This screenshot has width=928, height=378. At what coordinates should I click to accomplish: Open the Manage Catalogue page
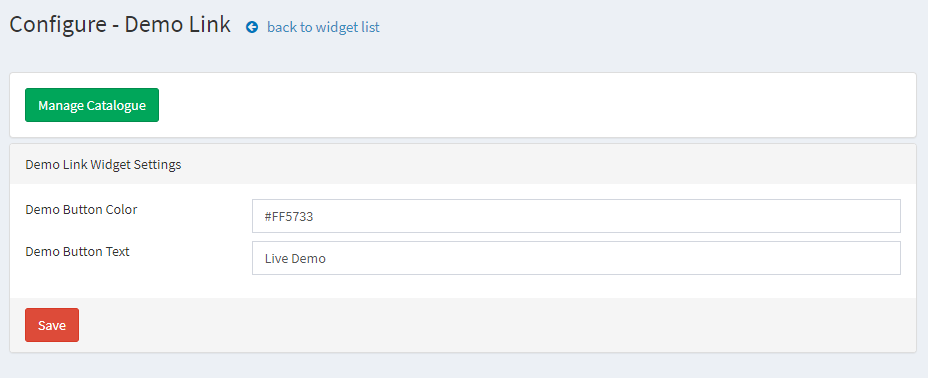click(92, 105)
